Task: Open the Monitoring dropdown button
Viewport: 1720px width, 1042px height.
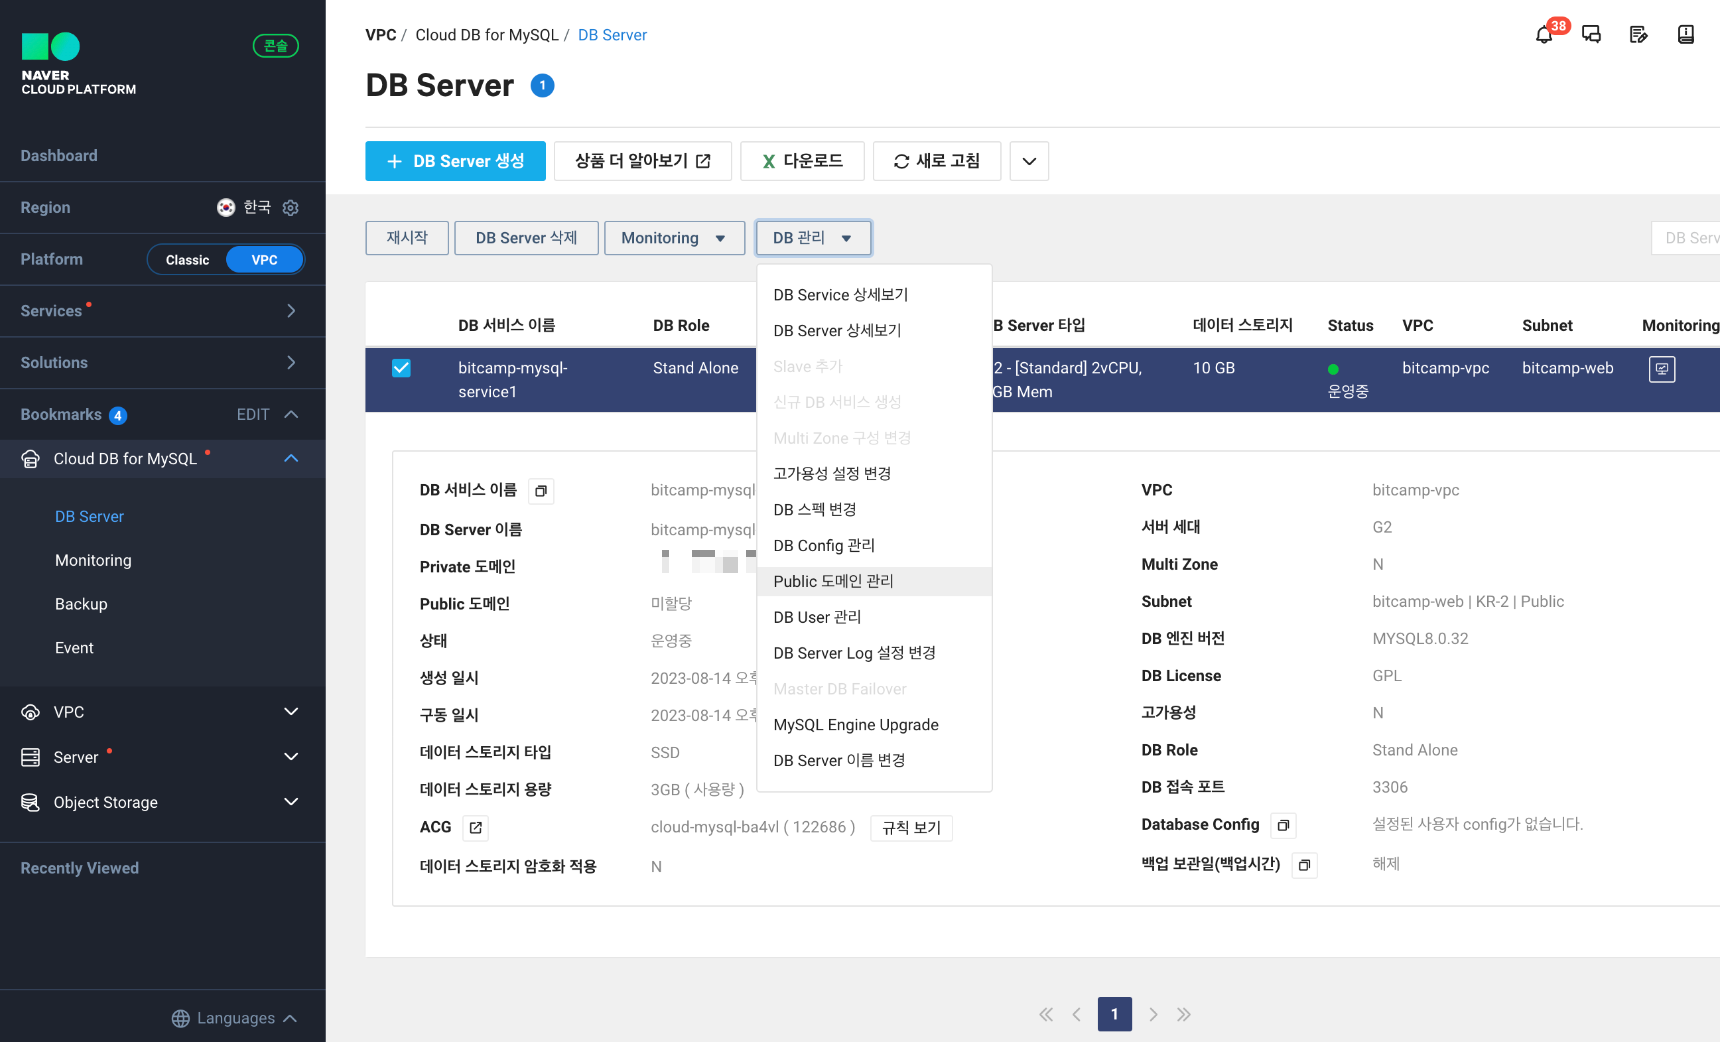Action: click(675, 238)
